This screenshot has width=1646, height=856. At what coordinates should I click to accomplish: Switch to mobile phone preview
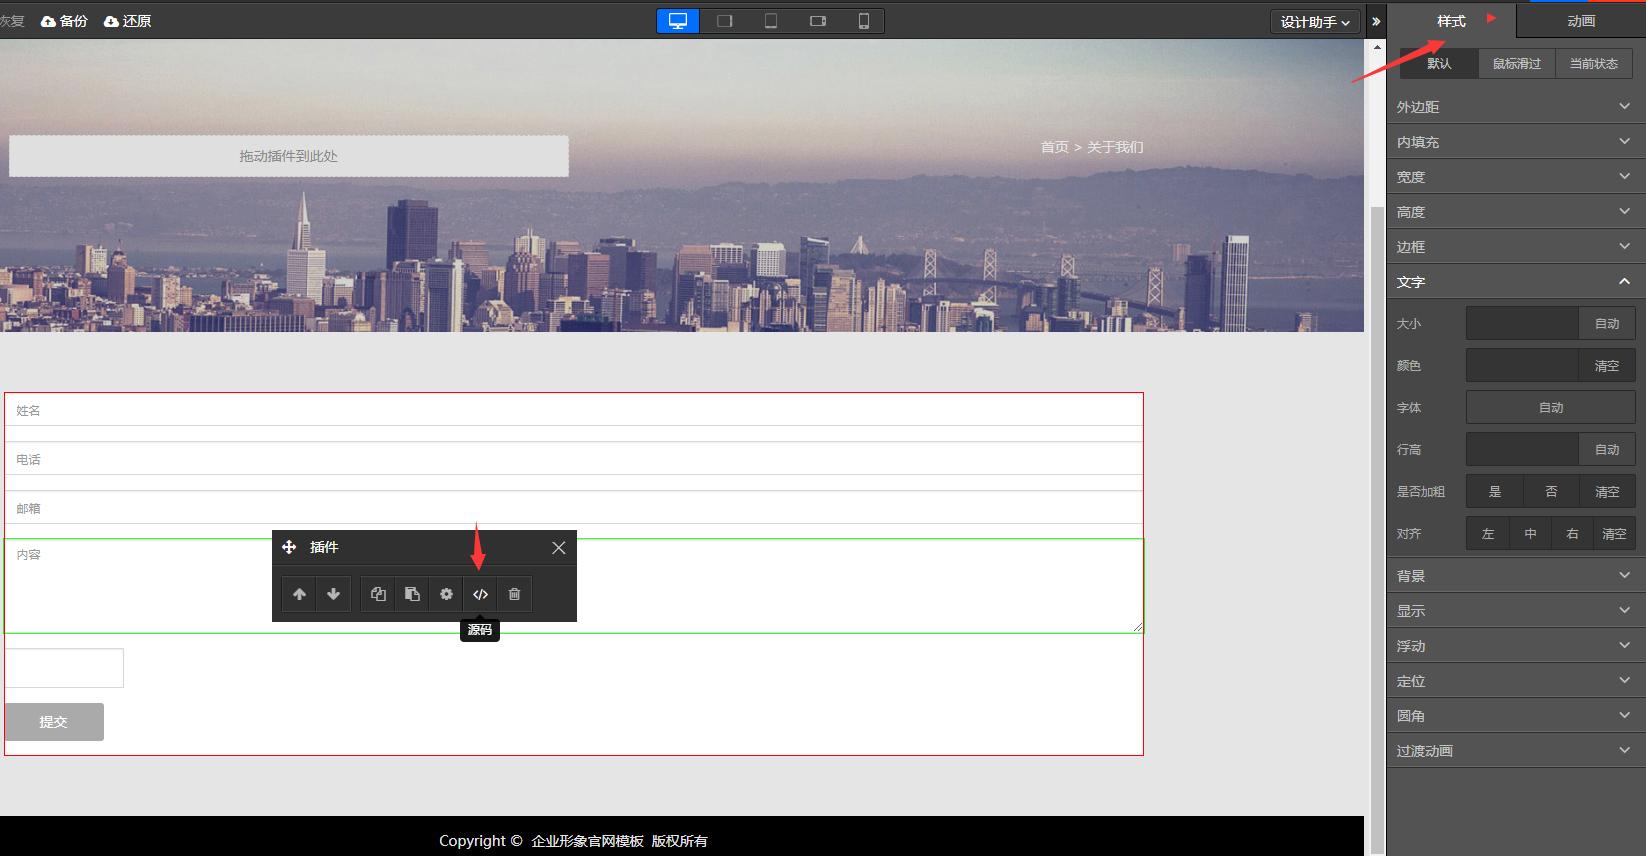(x=863, y=21)
